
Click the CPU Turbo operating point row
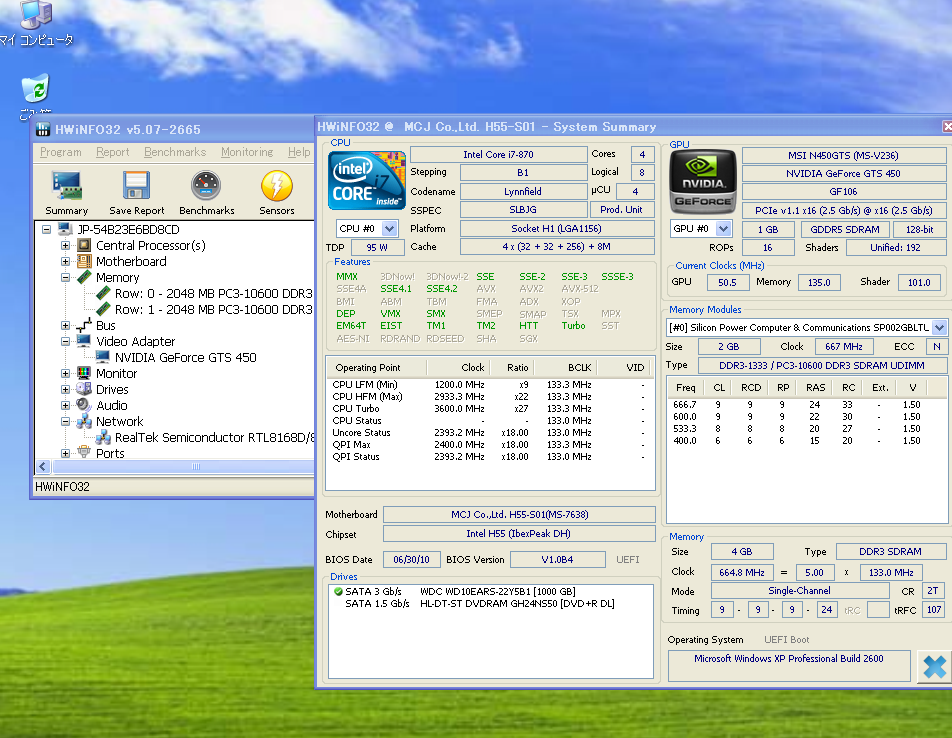point(489,408)
